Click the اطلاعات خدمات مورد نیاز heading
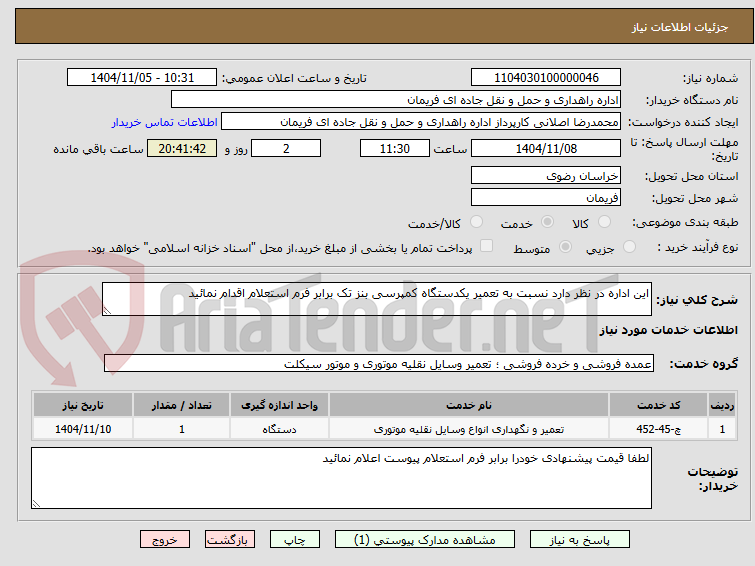755x566 pixels. (x=668, y=330)
